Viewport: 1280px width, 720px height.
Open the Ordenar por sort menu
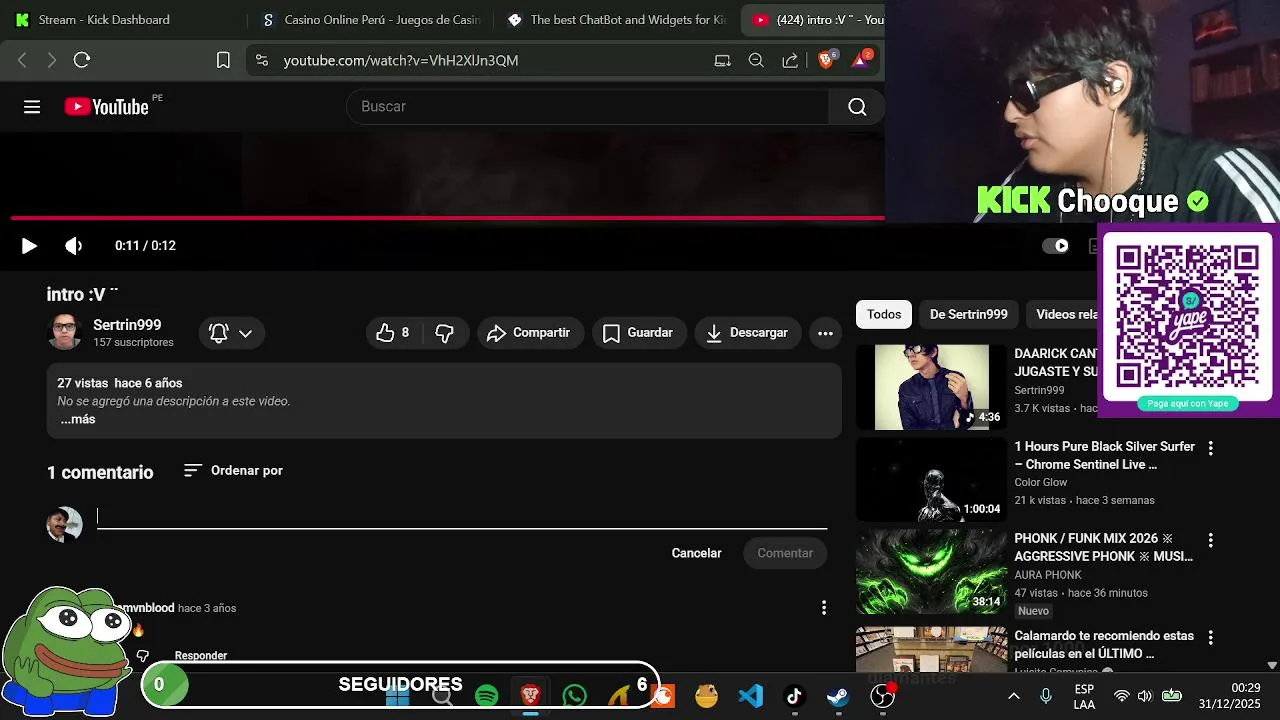pos(234,470)
